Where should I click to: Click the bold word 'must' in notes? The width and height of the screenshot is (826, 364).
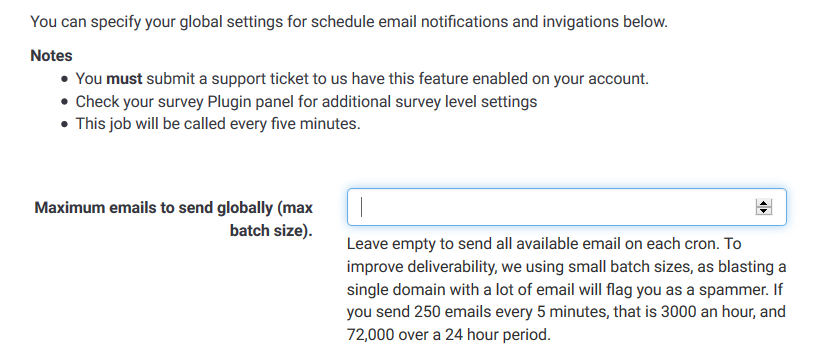point(124,79)
